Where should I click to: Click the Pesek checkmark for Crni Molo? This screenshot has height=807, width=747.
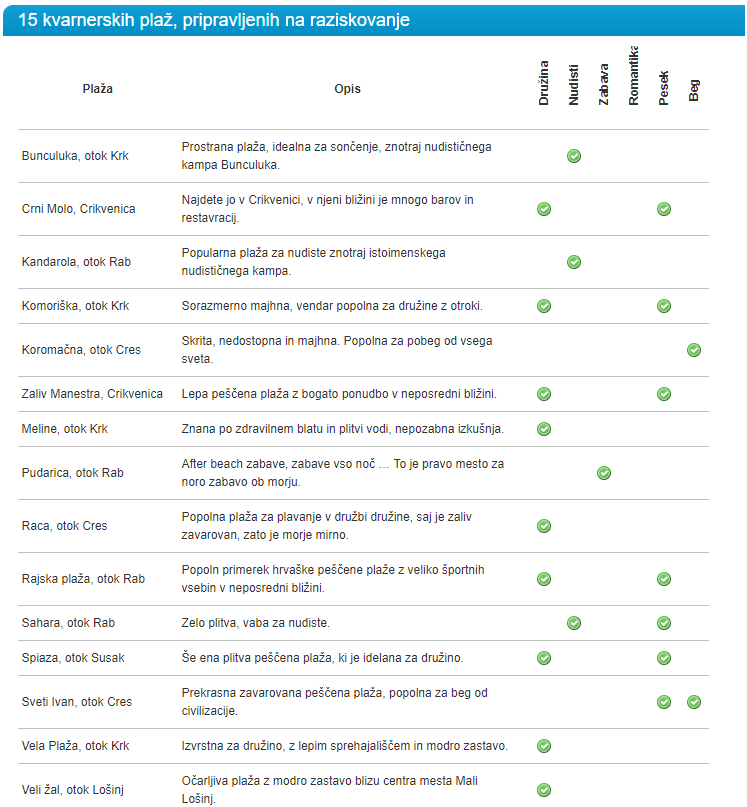point(664,209)
